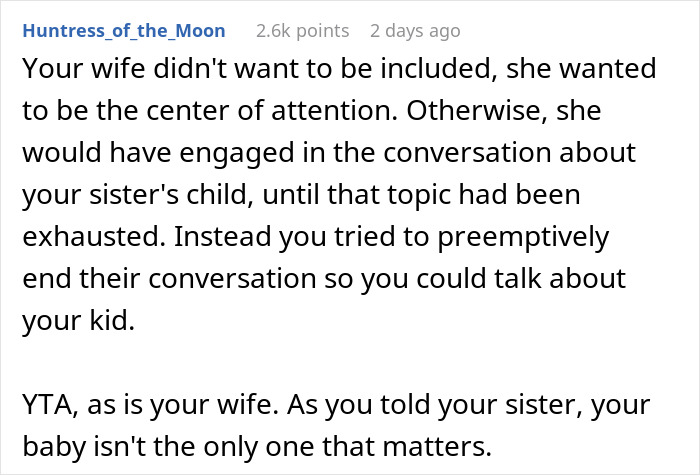Click the final line 'baby isn't the only one'
This screenshot has width=700, height=475.
click(257, 446)
